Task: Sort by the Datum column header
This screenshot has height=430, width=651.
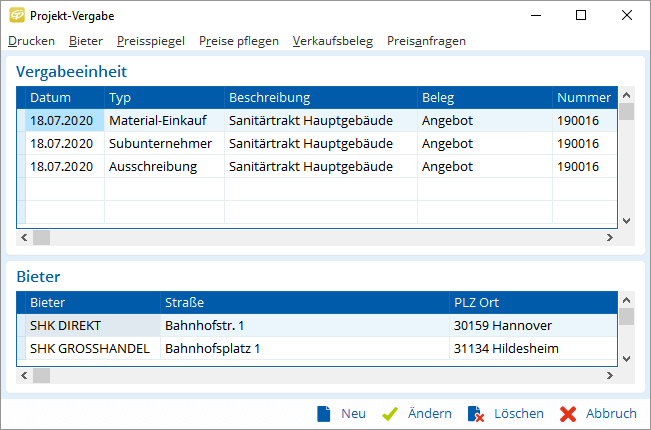Action: (50, 97)
